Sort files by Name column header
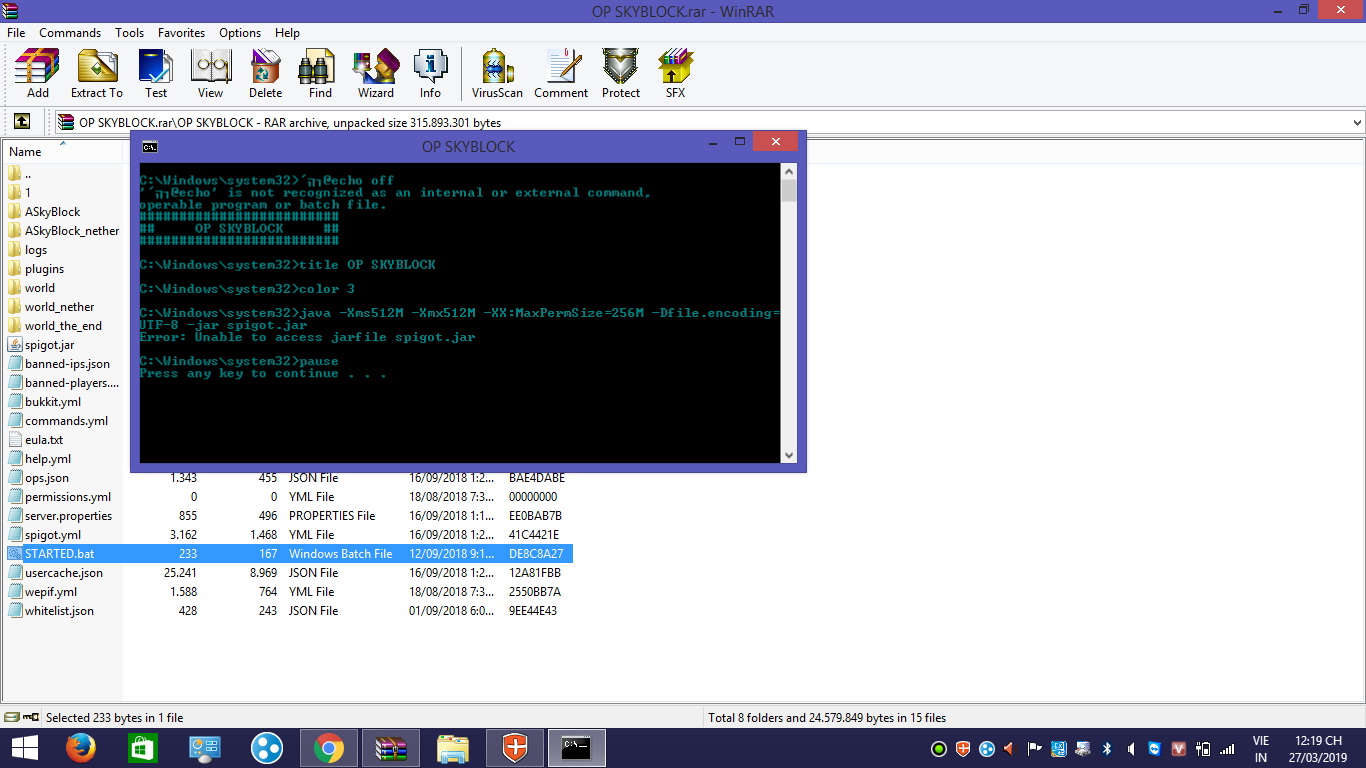The width and height of the screenshot is (1366, 768). click(26, 152)
